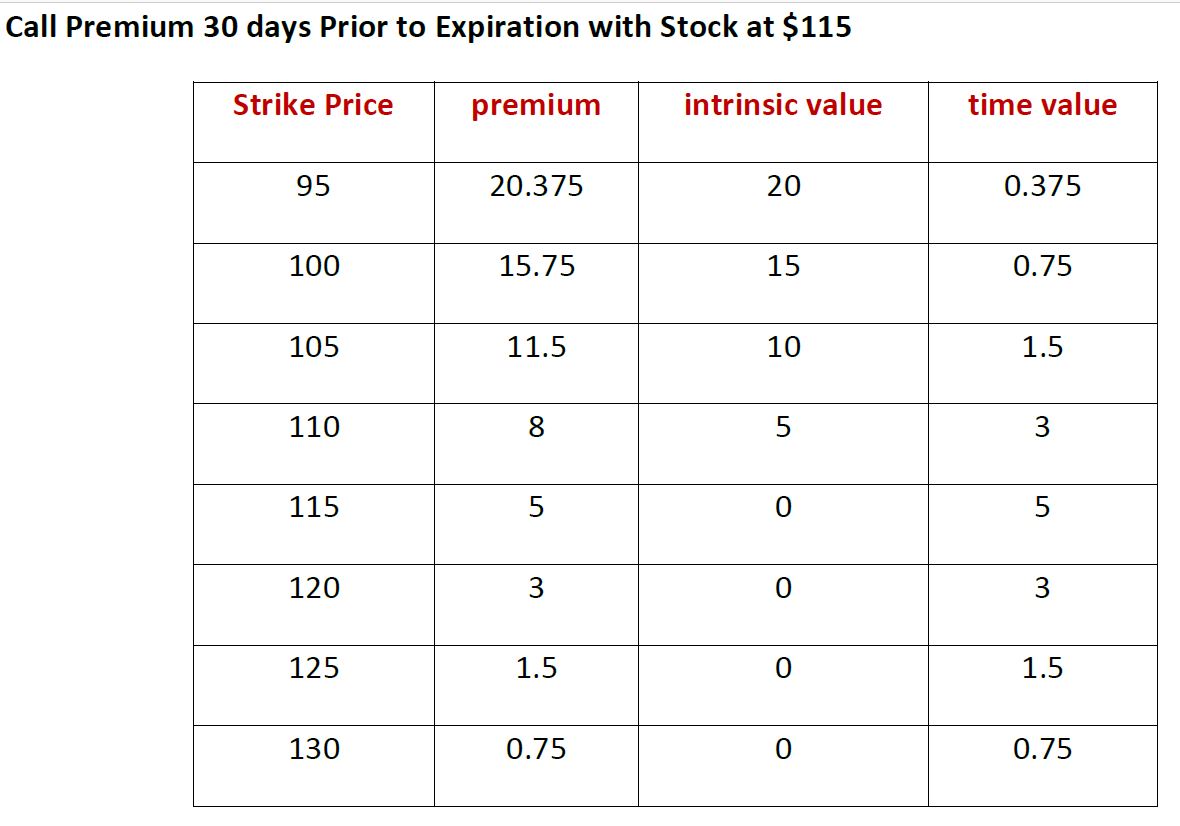
Task: Select intrinsic value 10 cell
Action: (783, 347)
